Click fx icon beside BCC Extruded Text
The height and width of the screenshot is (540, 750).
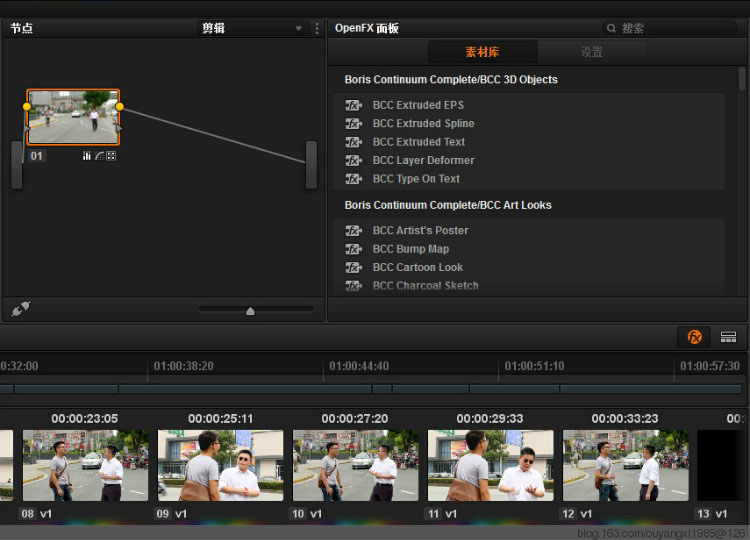pyautogui.click(x=353, y=142)
